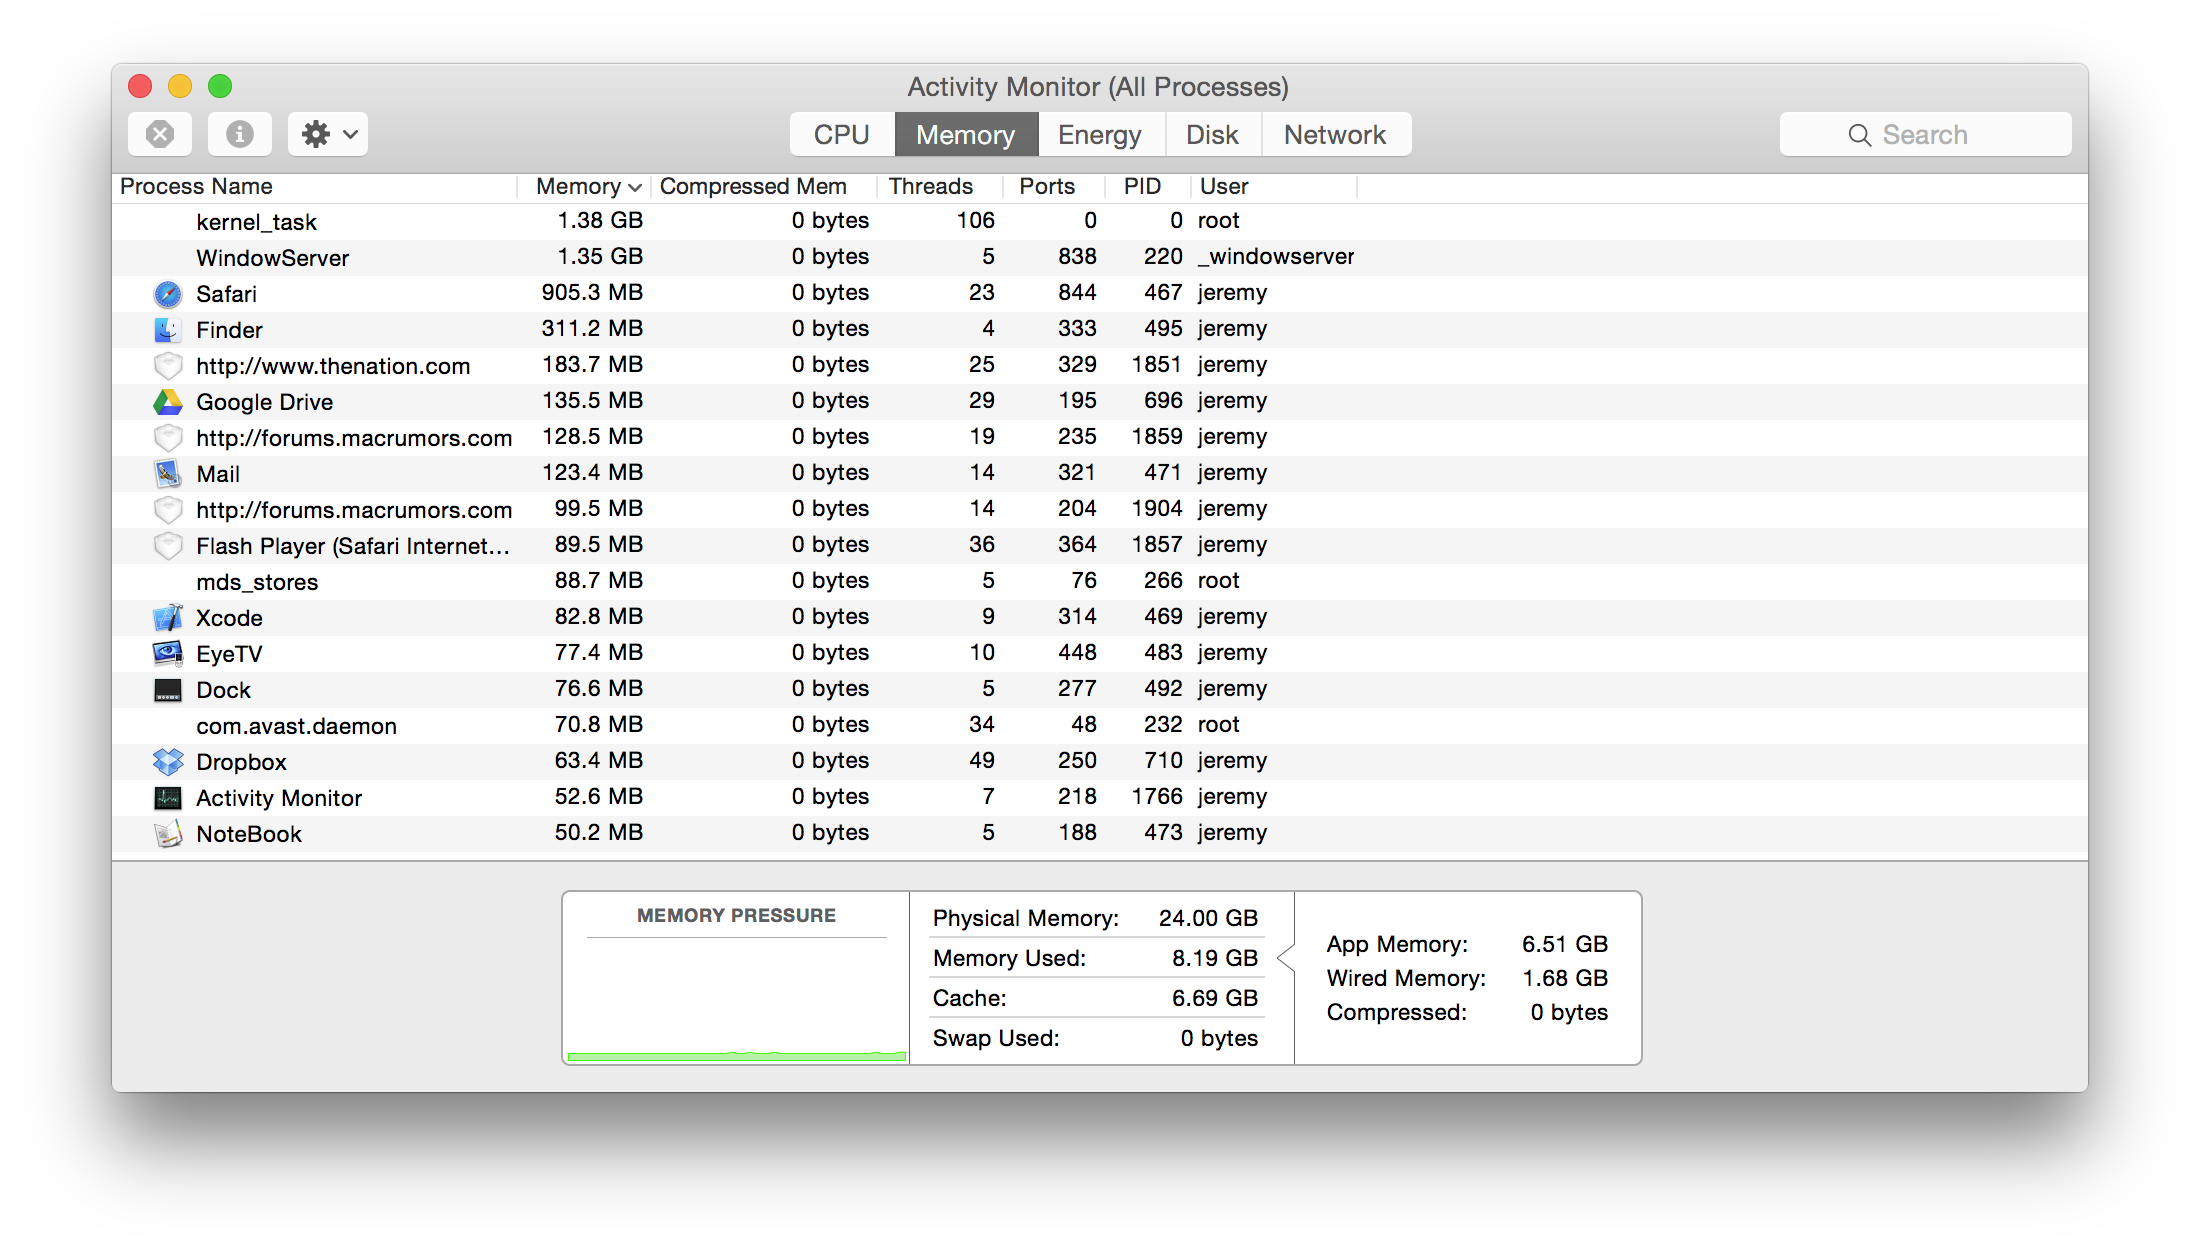Select the Memory tab
The image size is (2200, 1252).
click(966, 134)
